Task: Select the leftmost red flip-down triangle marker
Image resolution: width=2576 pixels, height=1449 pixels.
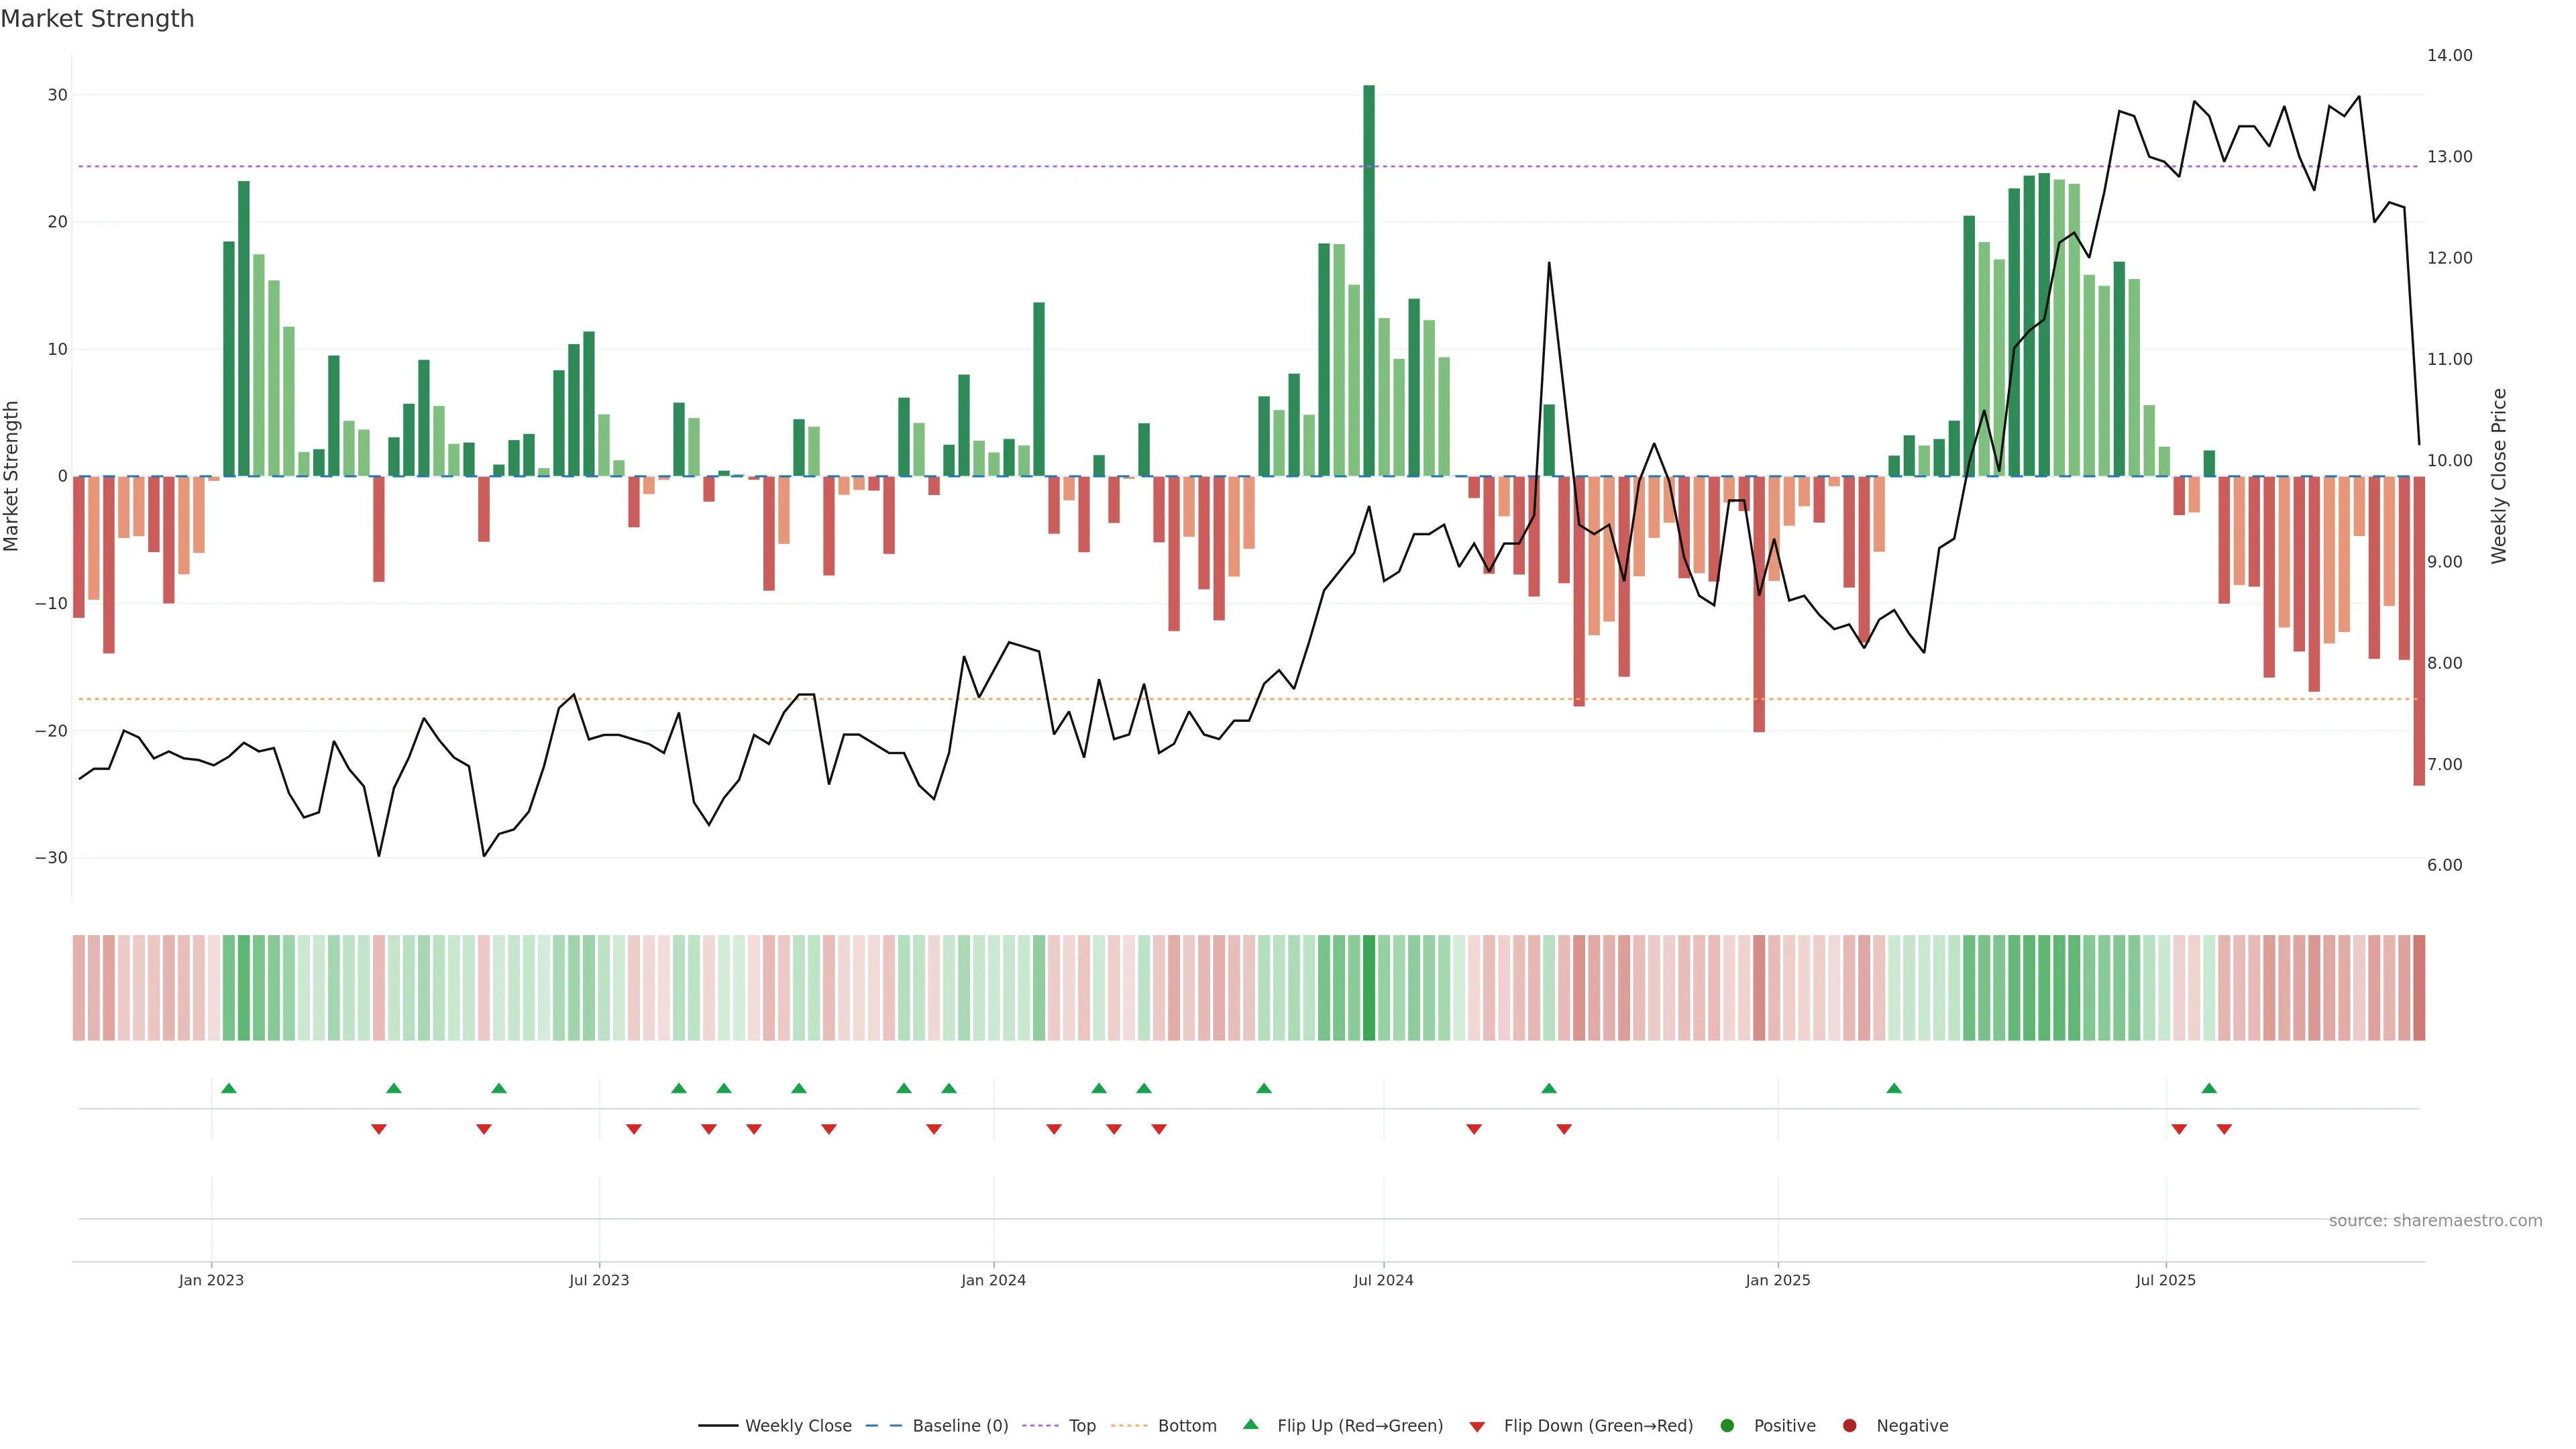Action: [x=379, y=1129]
